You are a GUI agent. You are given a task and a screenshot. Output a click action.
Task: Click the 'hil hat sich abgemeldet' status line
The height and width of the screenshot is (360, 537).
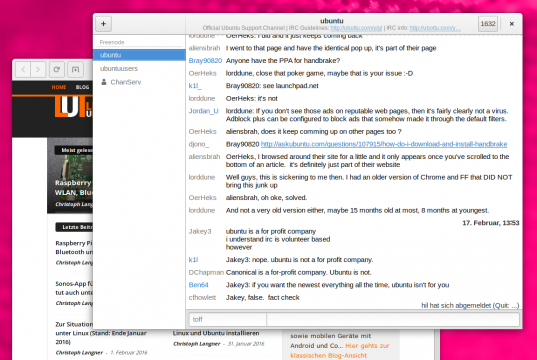click(470, 306)
